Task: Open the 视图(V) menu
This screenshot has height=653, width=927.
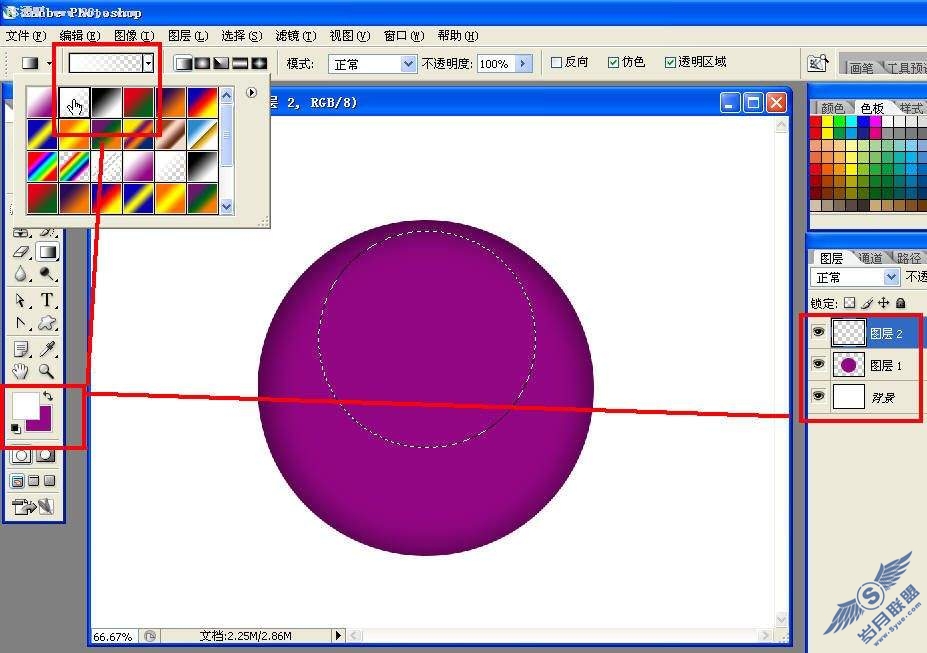Action: tap(350, 36)
